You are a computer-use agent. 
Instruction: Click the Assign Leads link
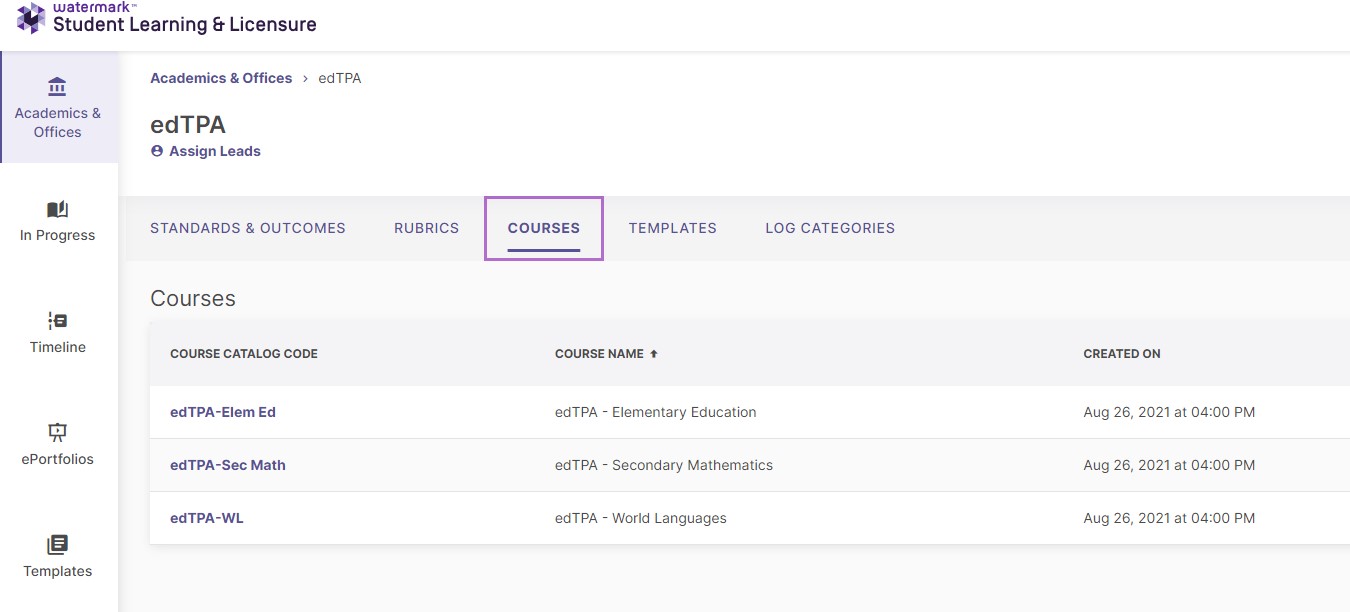215,151
